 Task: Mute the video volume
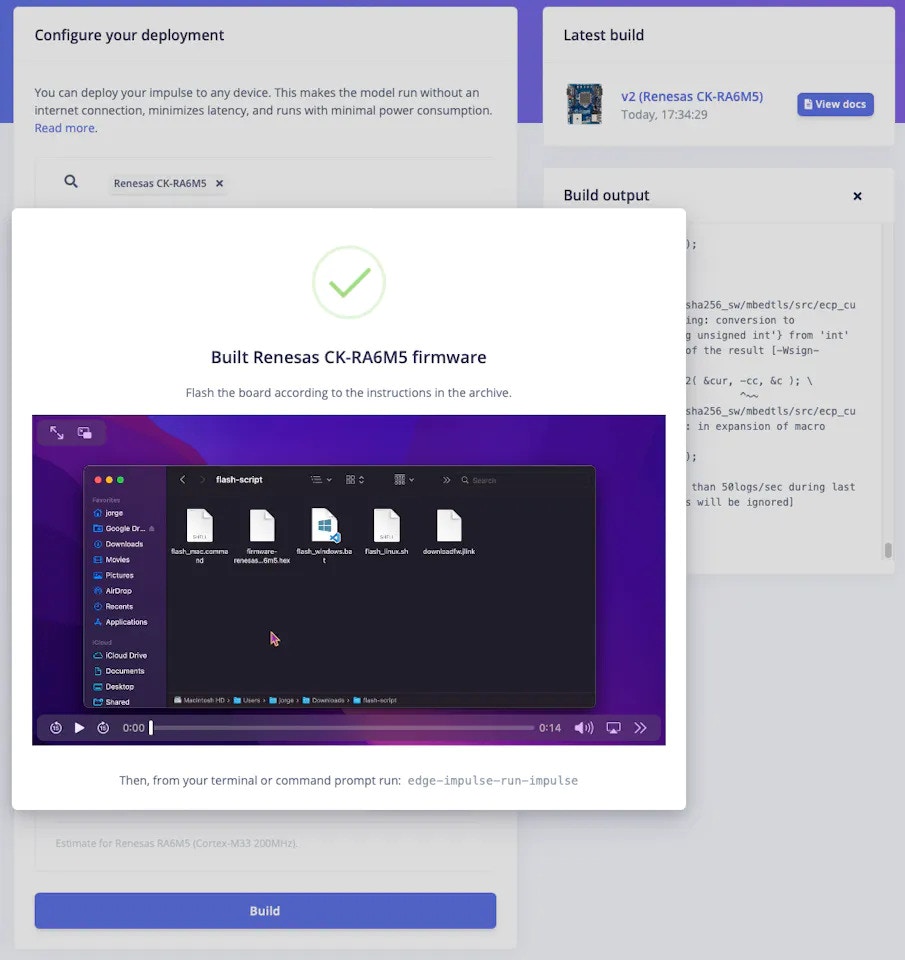click(584, 727)
